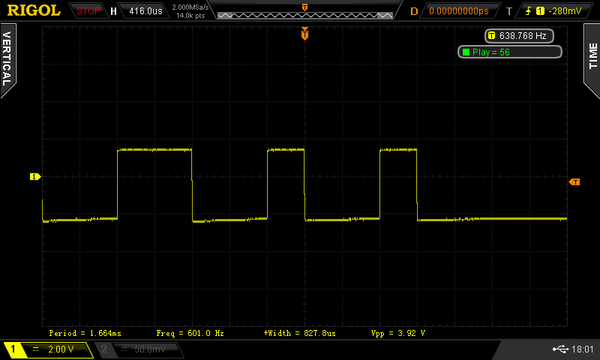This screenshot has height=360, width=600.
Task: Click the USB connection icon
Action: pyautogui.click(x=560, y=349)
